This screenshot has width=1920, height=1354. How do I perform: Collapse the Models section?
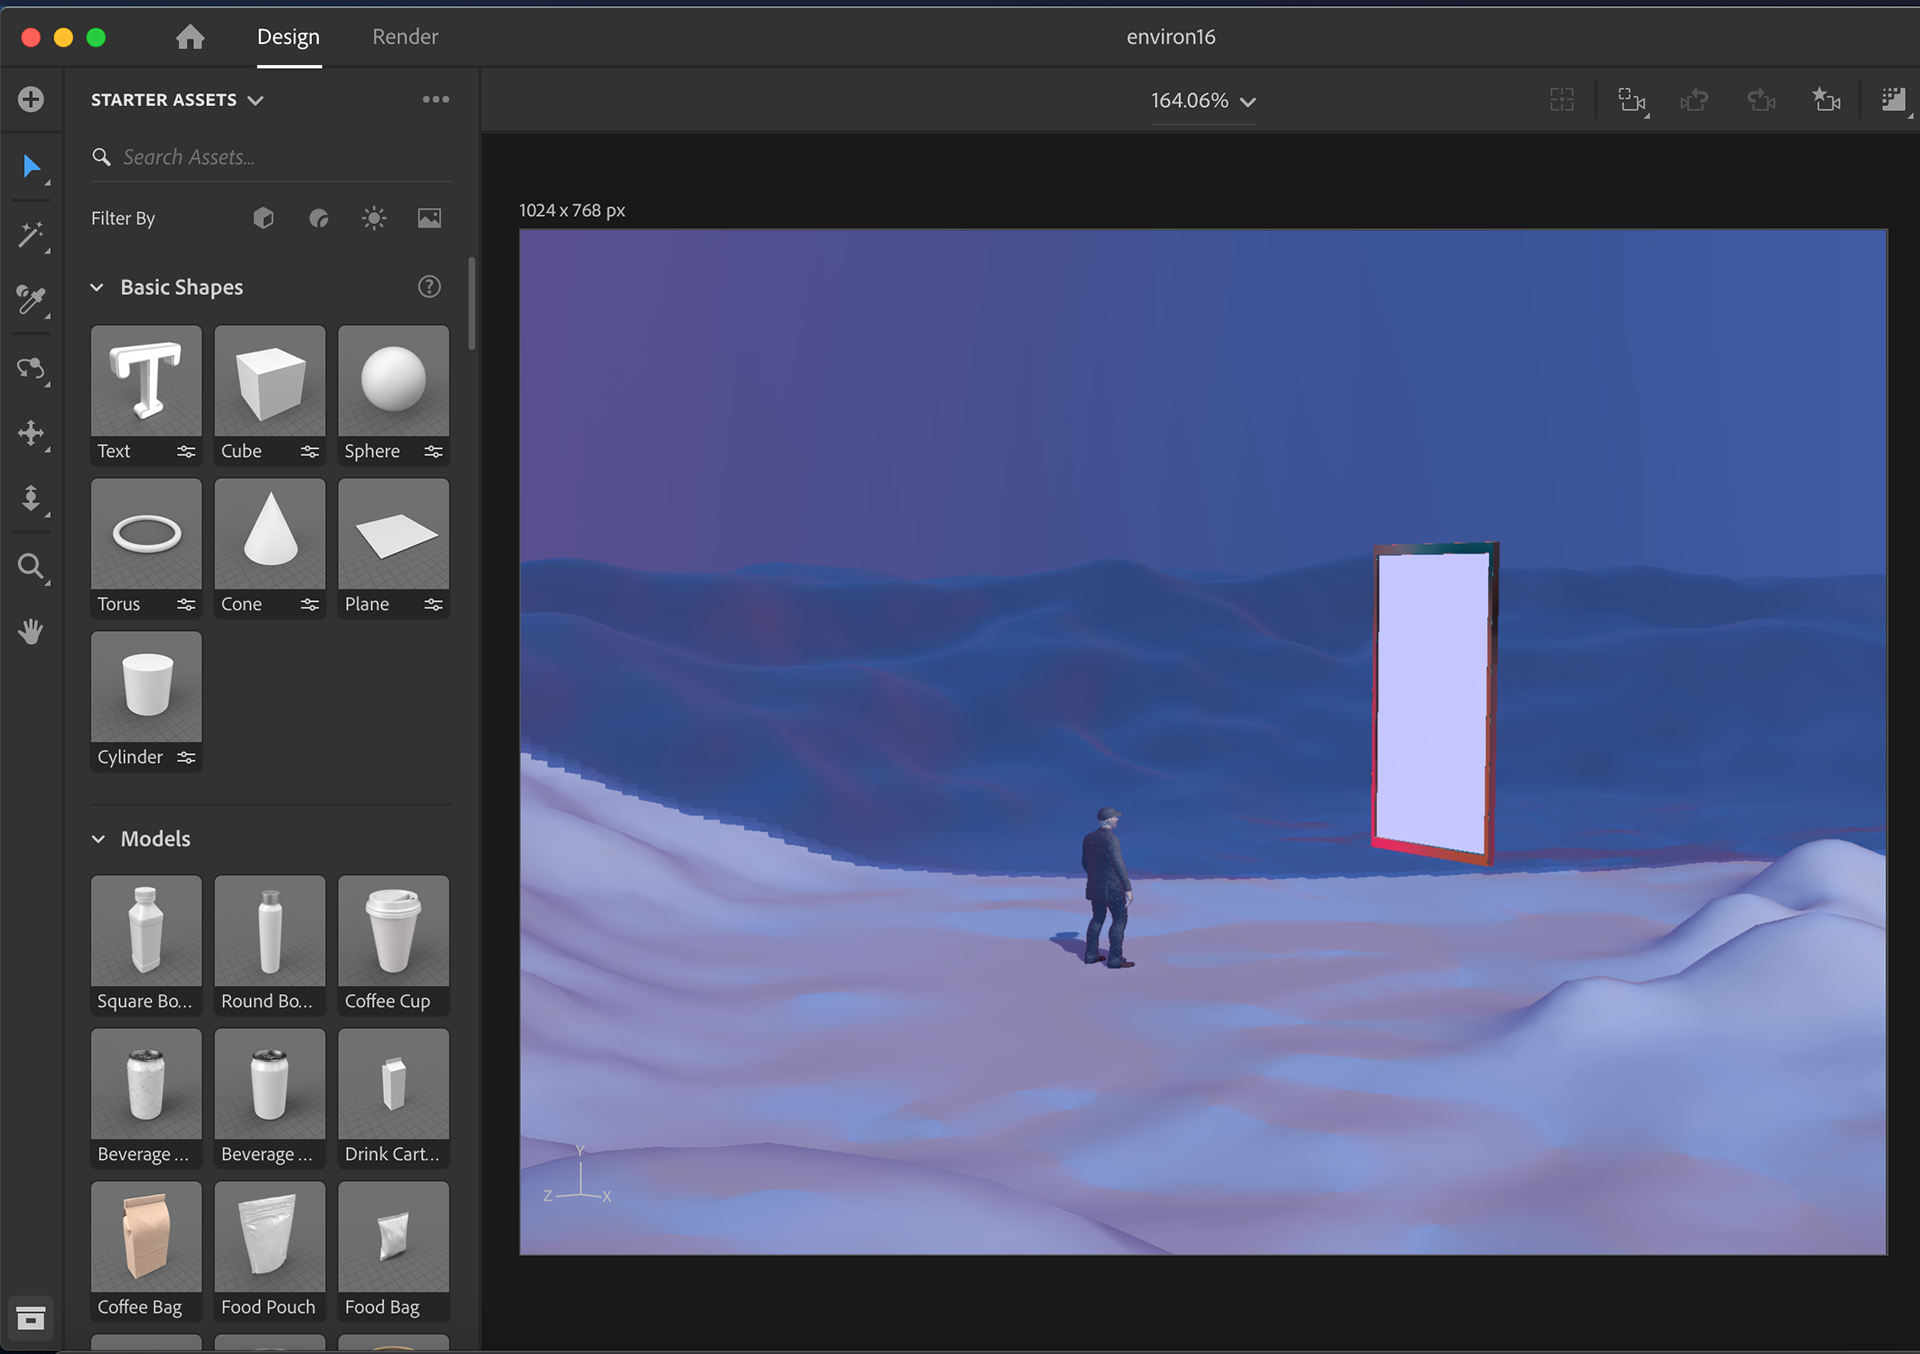tap(98, 839)
